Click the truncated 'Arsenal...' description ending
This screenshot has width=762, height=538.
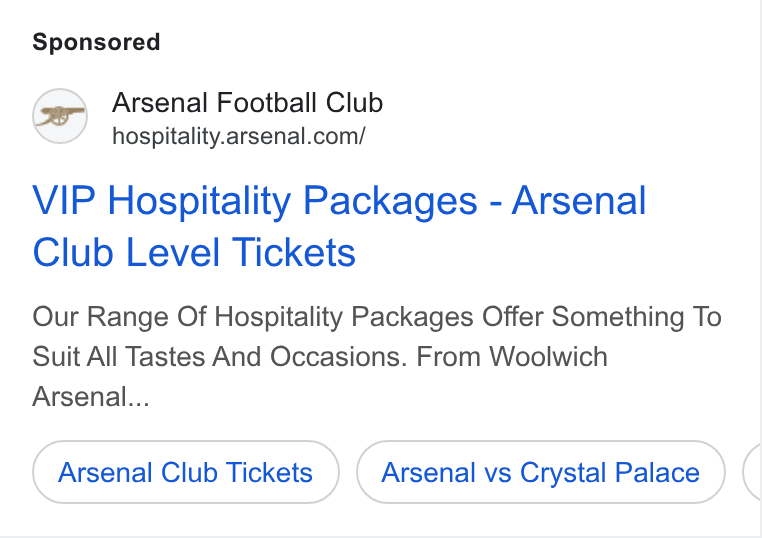point(91,397)
